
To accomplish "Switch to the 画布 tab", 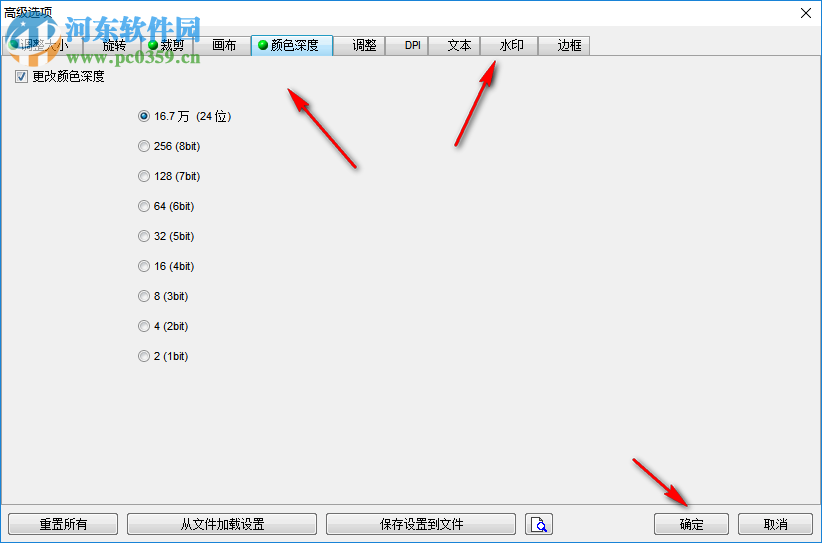I will (223, 46).
